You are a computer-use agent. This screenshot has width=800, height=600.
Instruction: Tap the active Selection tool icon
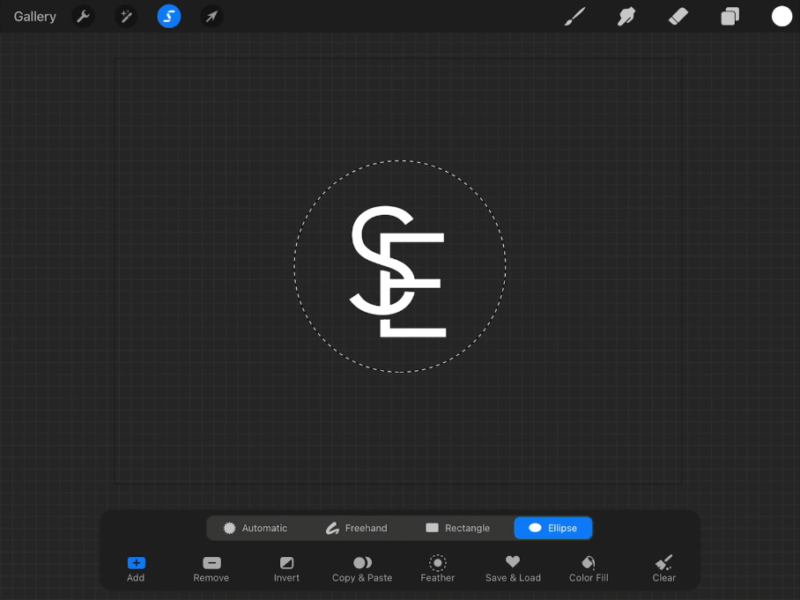tap(168, 16)
